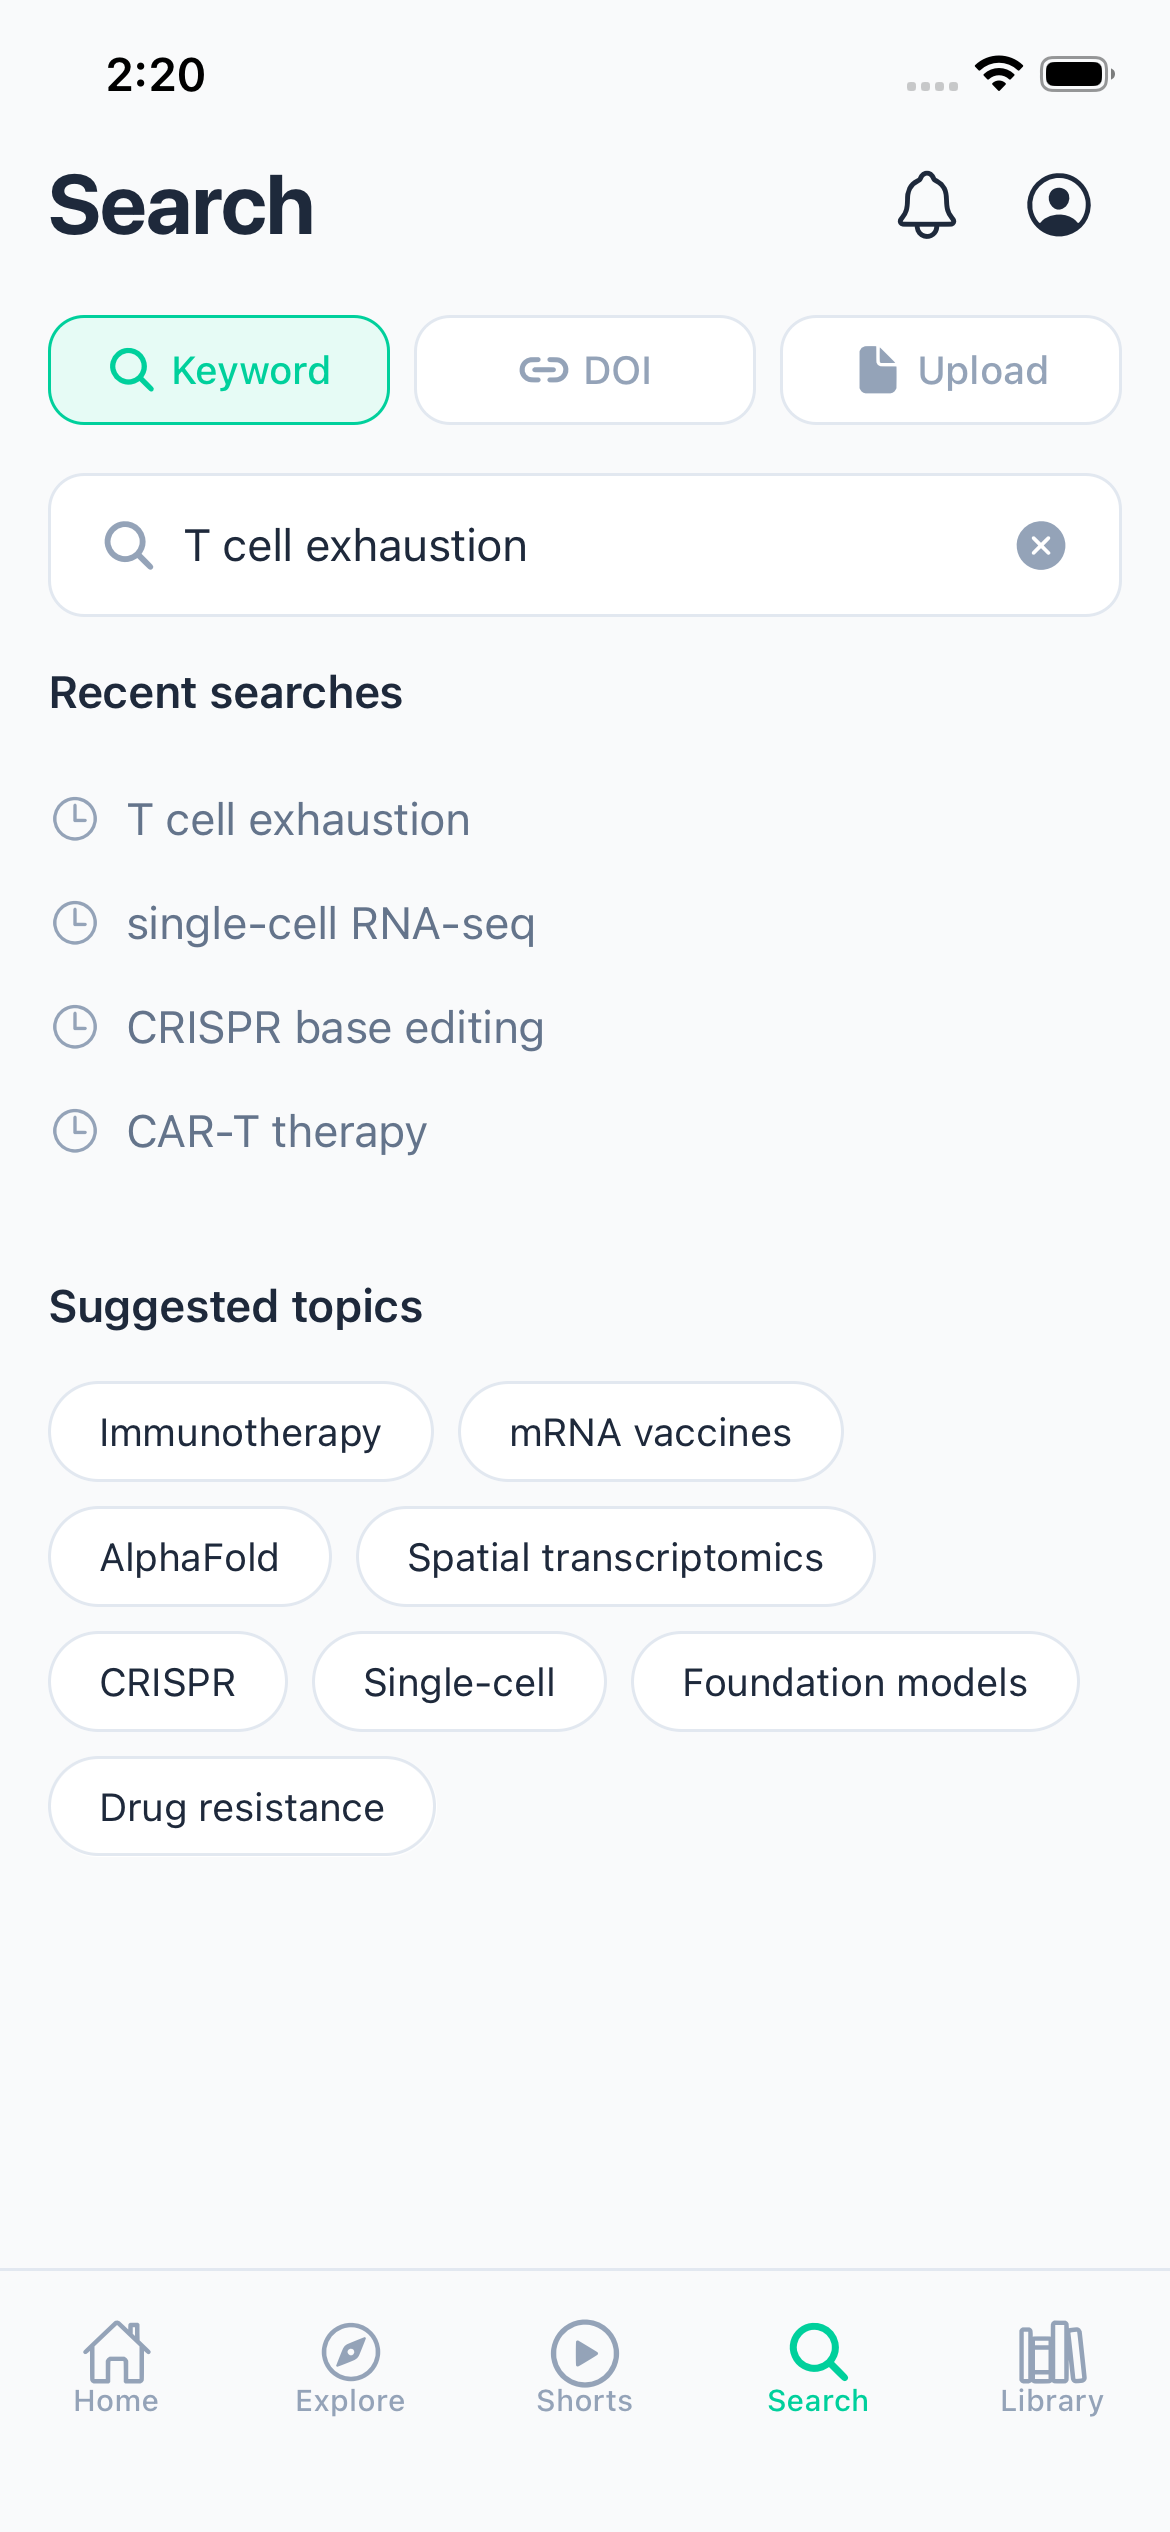Image resolution: width=1170 pixels, height=2532 pixels.
Task: Pick the Spatial transcriptomics suggestion
Action: 615,1557
